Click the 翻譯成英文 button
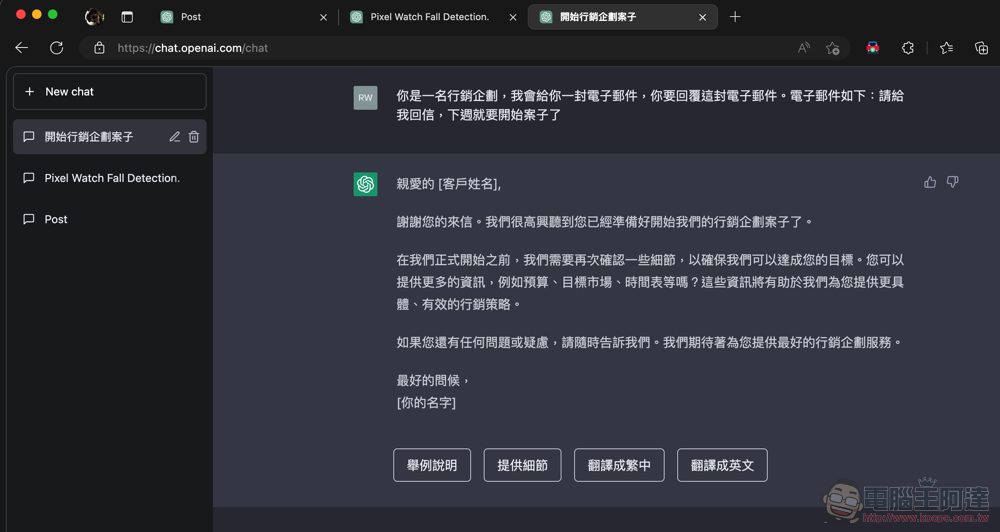This screenshot has width=1000, height=532. click(x=722, y=465)
